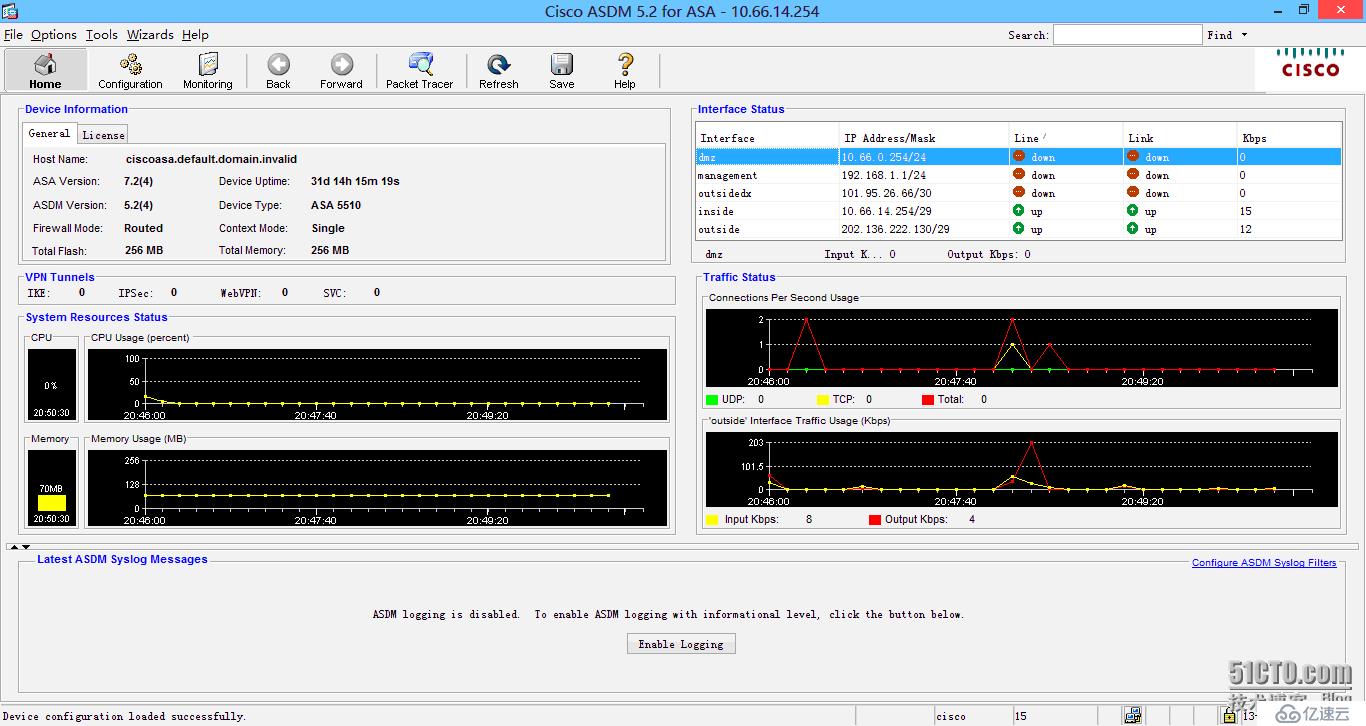Screen dimensions: 1366x726
Task: Open the Tools menu
Action: point(101,34)
